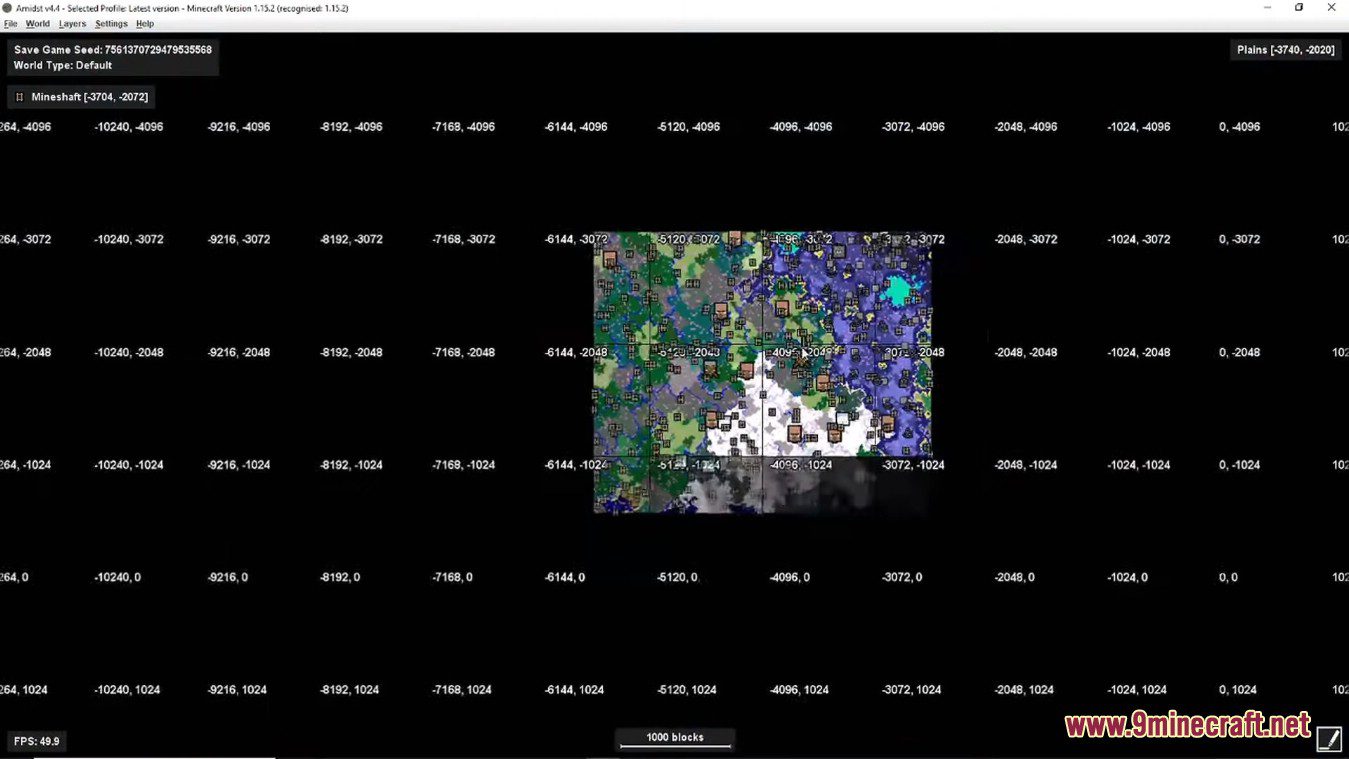
Task: Click grid label -10240, -4096
Action: click(129, 127)
